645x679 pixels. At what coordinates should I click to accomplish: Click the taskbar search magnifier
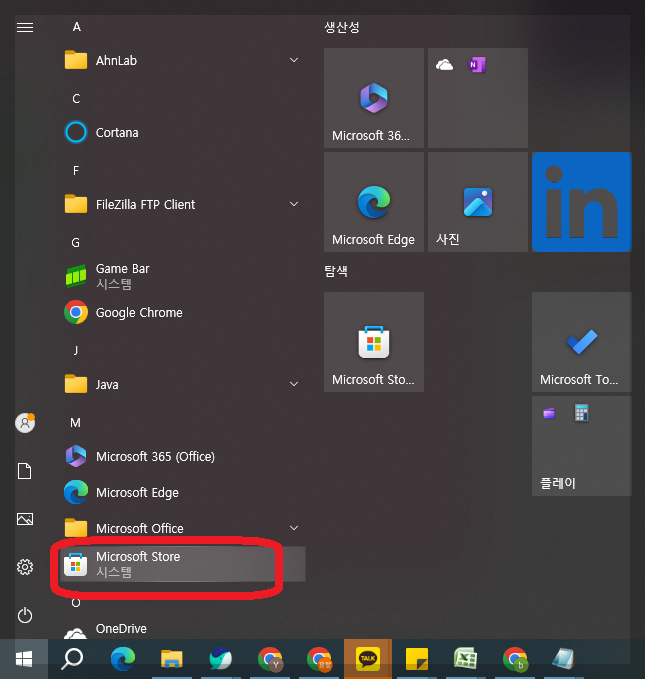click(x=72, y=659)
